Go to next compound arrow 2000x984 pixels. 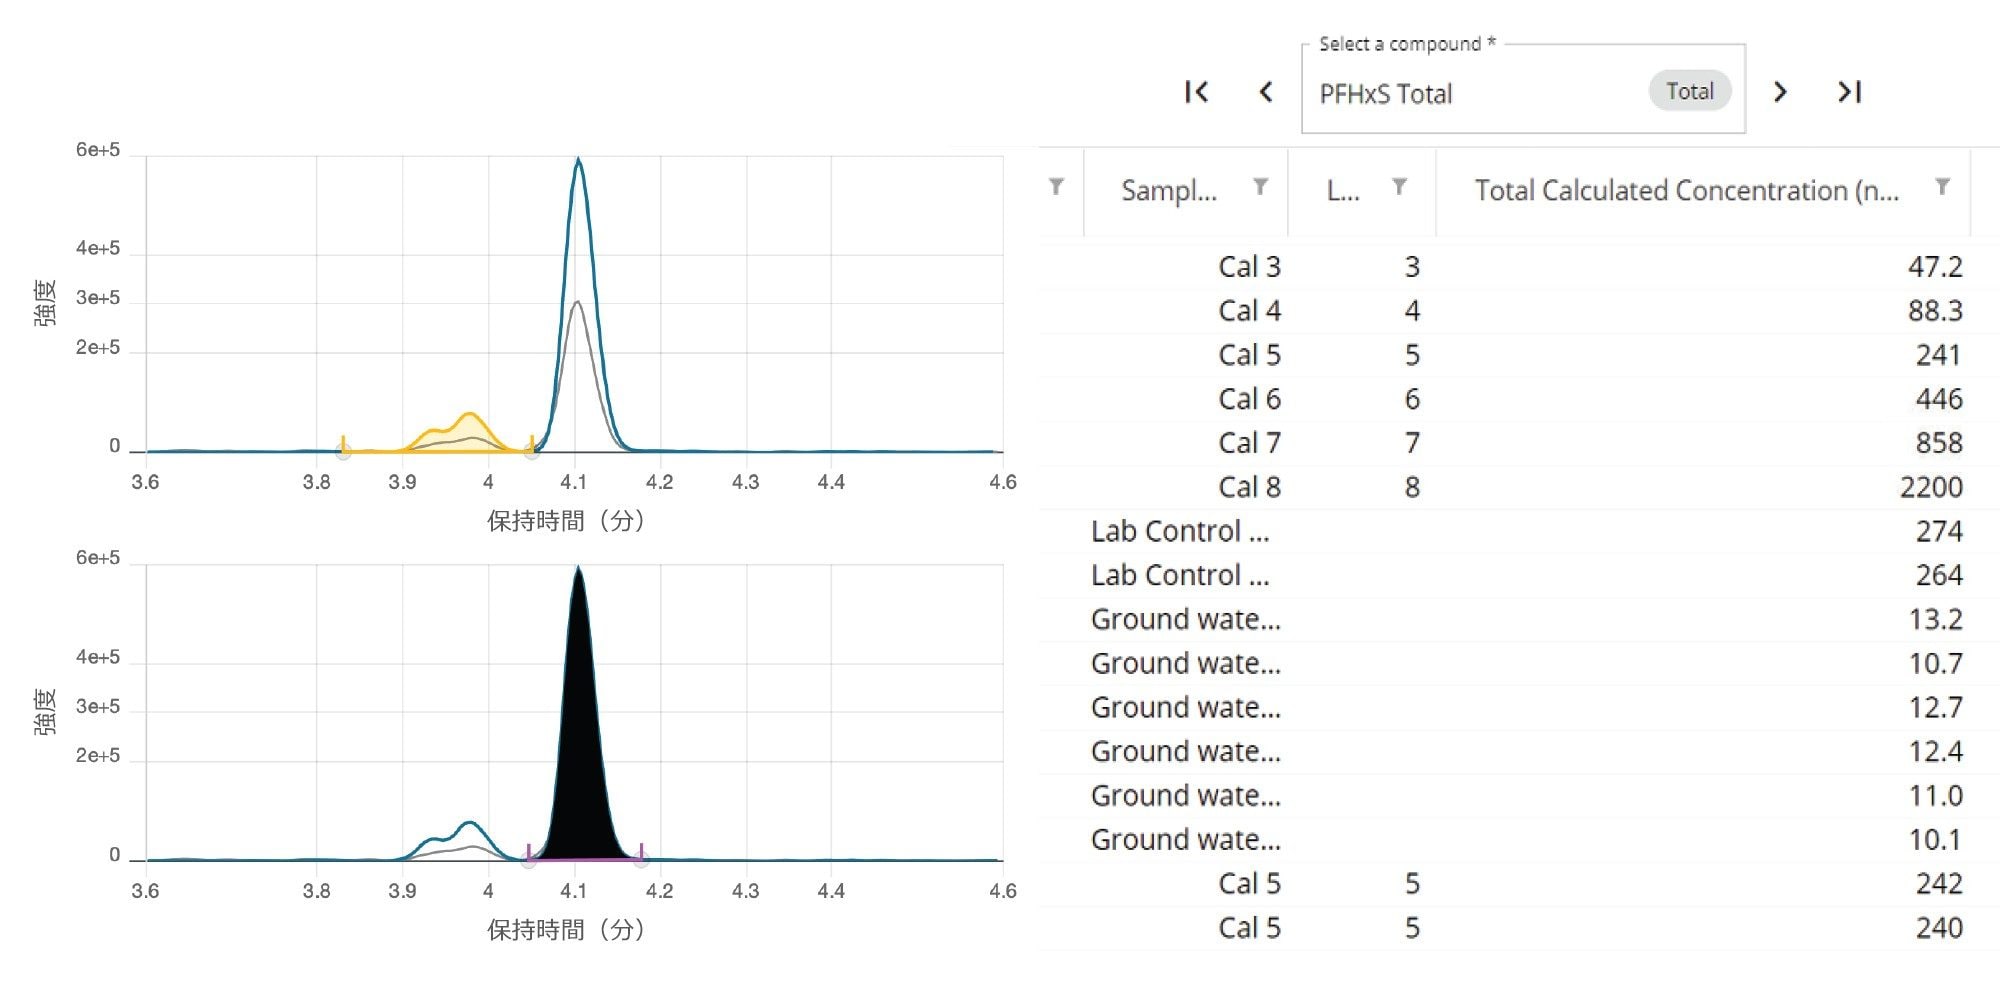pyautogui.click(x=1780, y=92)
